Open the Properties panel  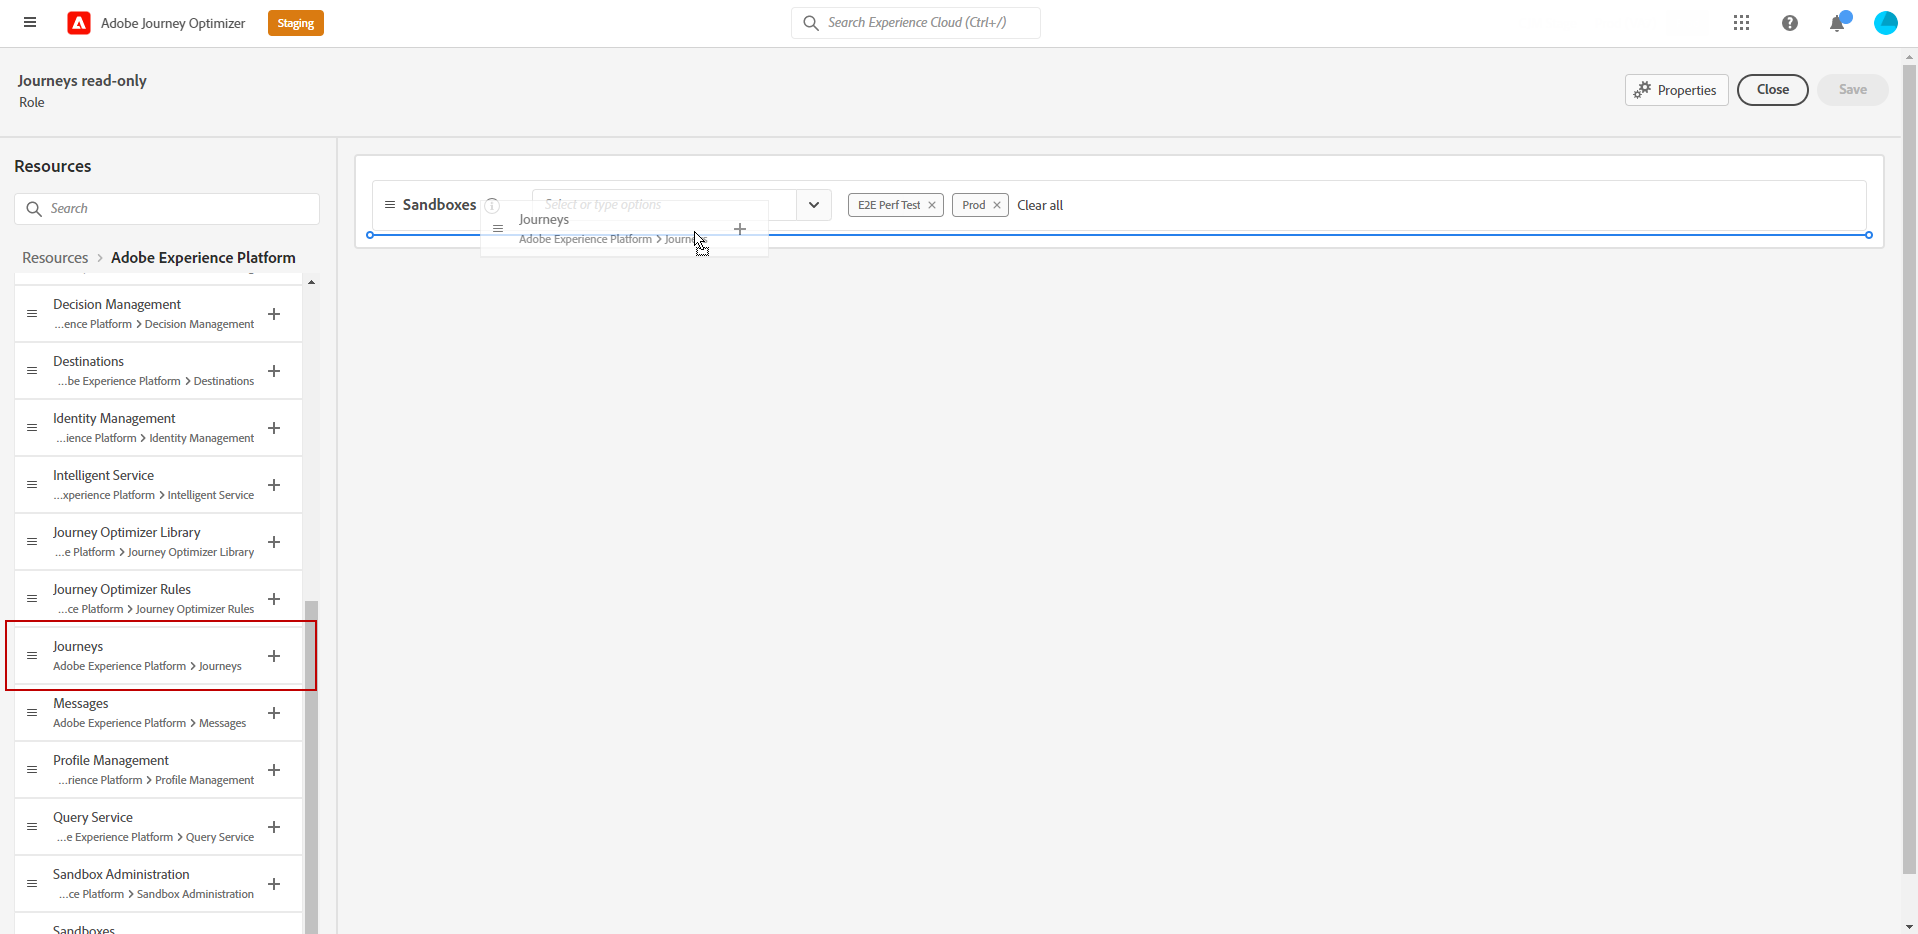point(1676,90)
